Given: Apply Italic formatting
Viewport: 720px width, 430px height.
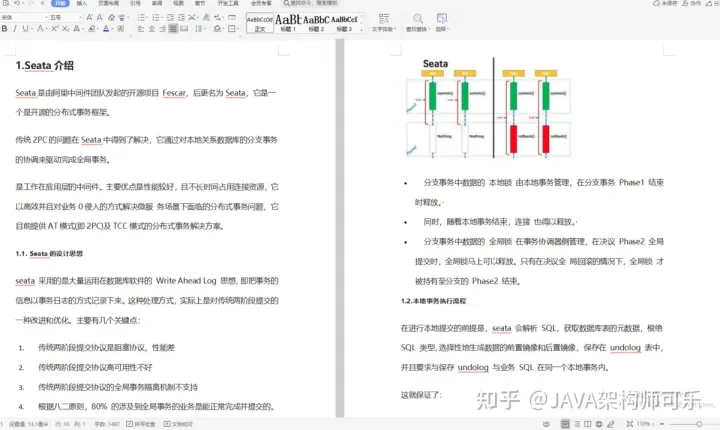Looking at the screenshot, I should [15, 28].
